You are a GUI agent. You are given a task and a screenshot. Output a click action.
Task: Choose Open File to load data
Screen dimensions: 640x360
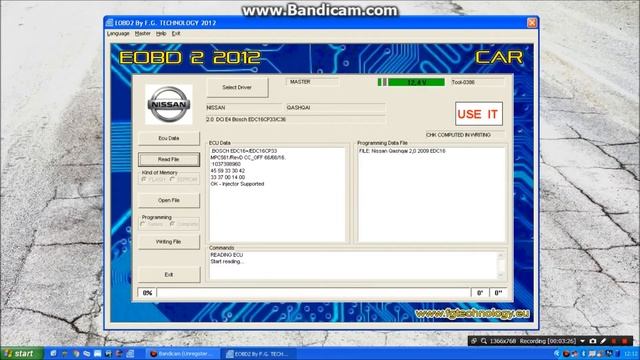pos(169,200)
